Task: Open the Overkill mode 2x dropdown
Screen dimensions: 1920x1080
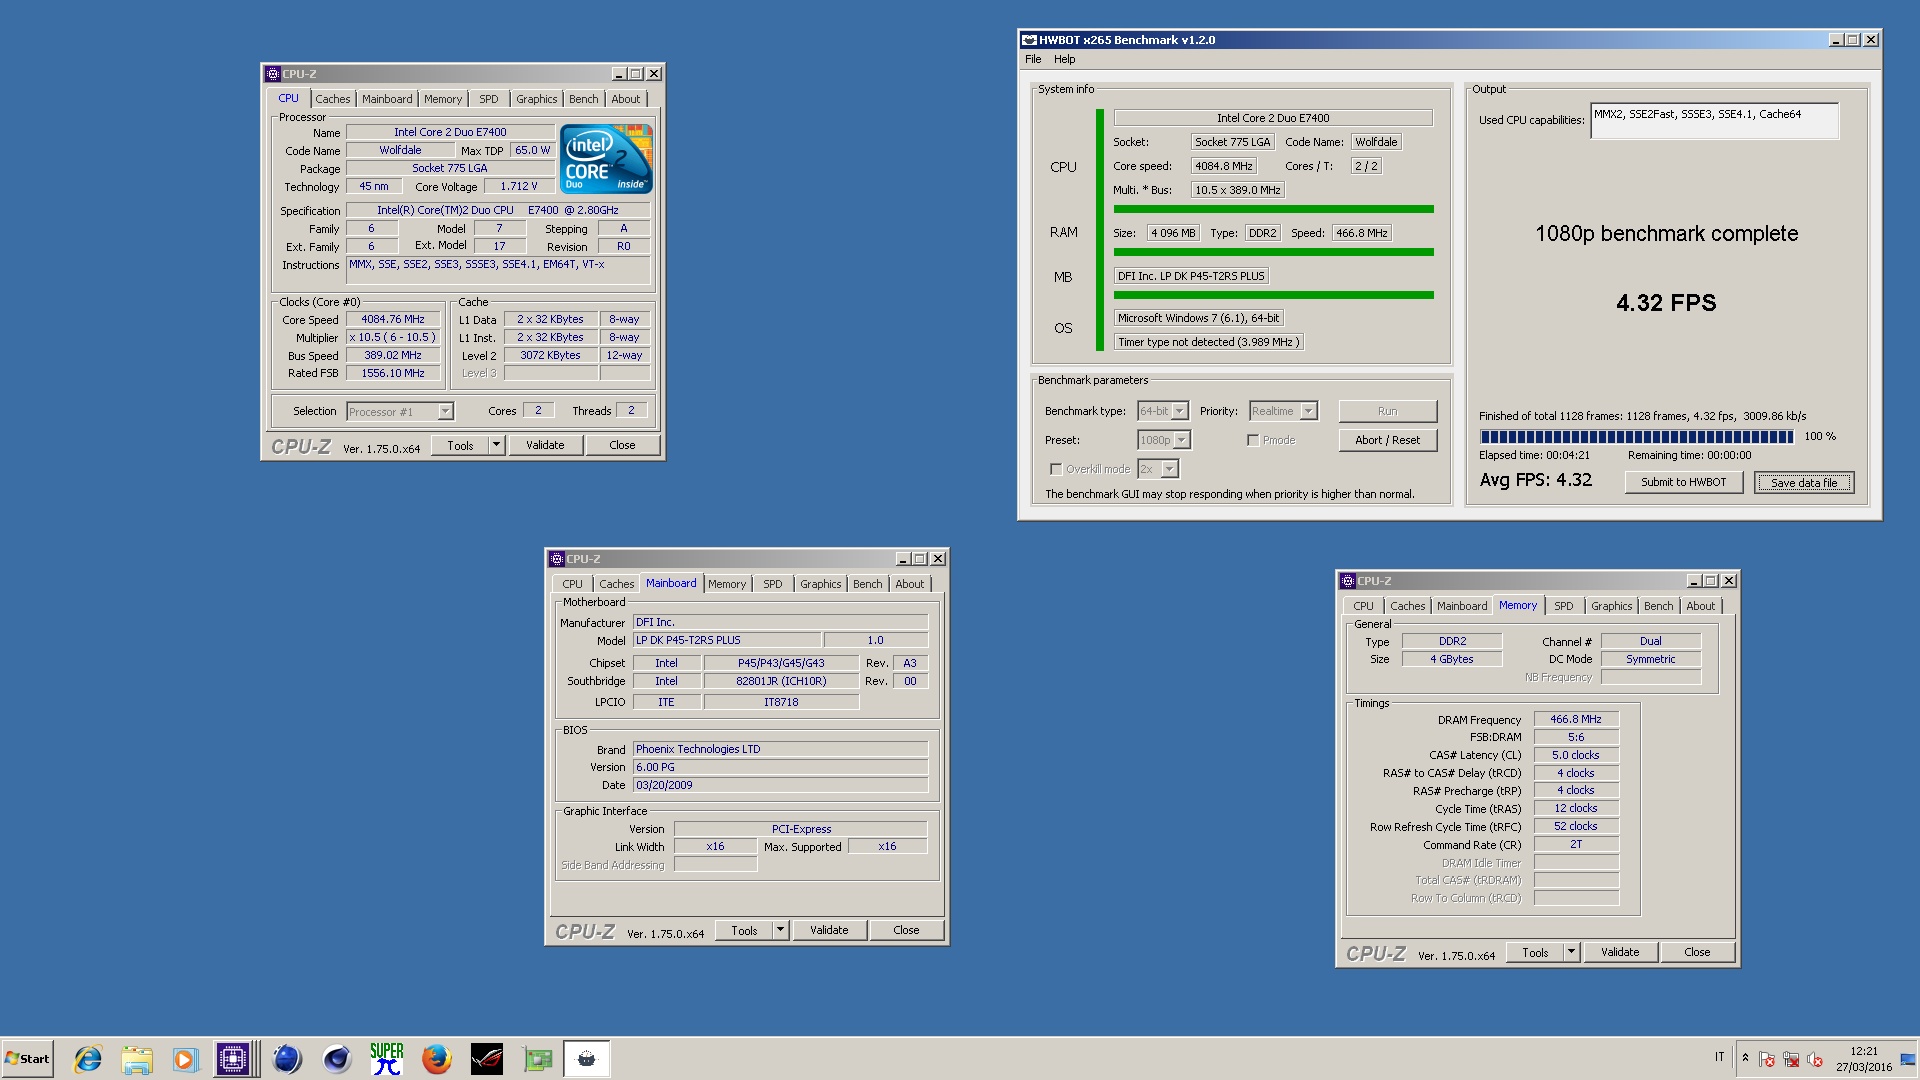Action: [1158, 469]
